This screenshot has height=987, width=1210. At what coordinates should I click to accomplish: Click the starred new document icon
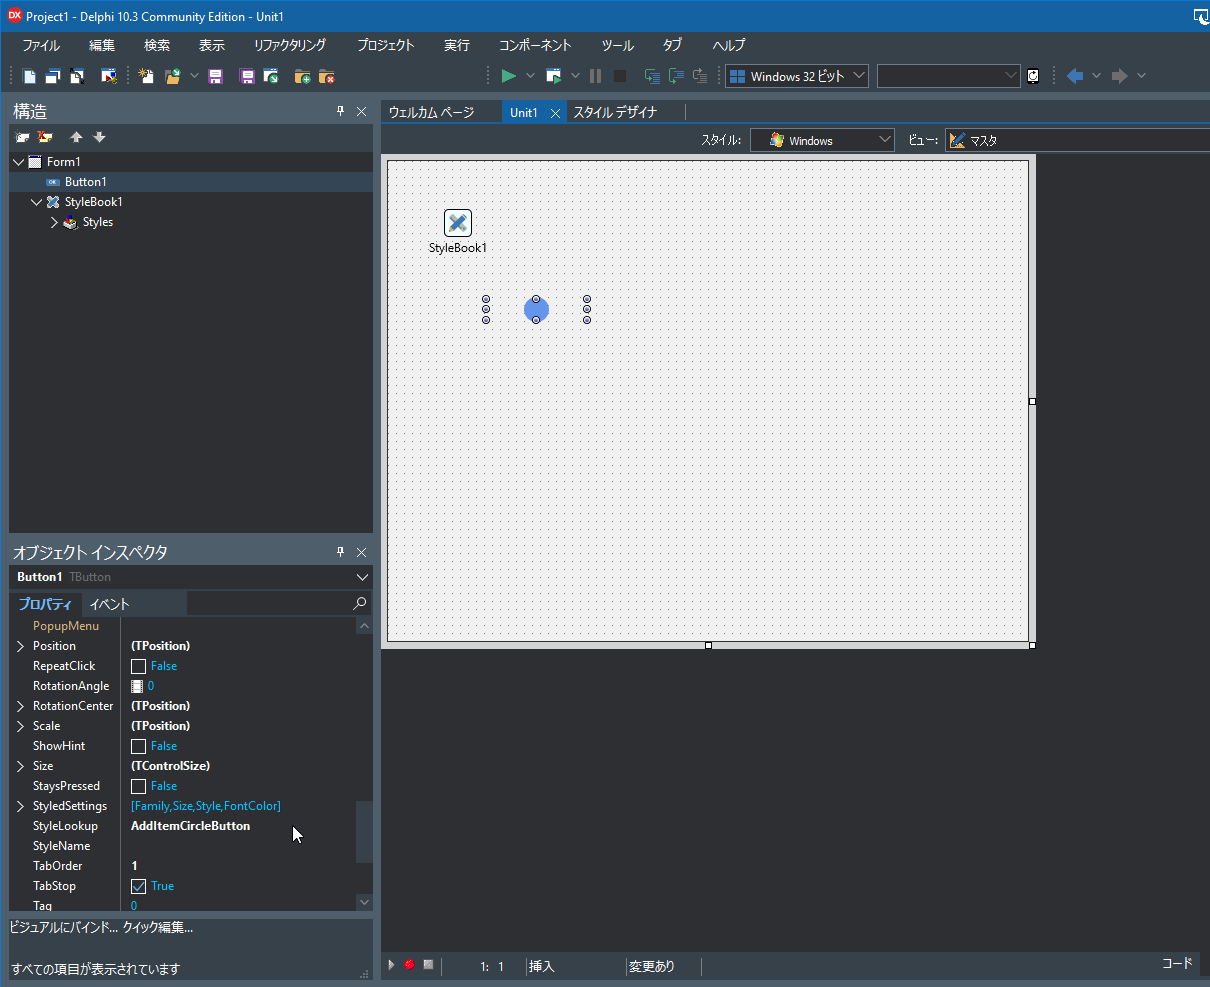pyautogui.click(x=146, y=76)
